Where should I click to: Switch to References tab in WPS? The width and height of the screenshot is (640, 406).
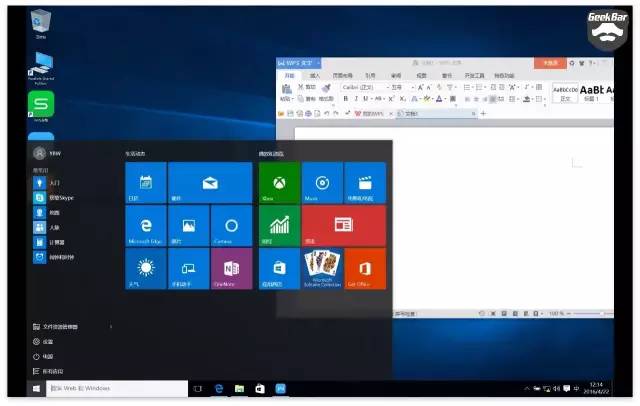370,75
